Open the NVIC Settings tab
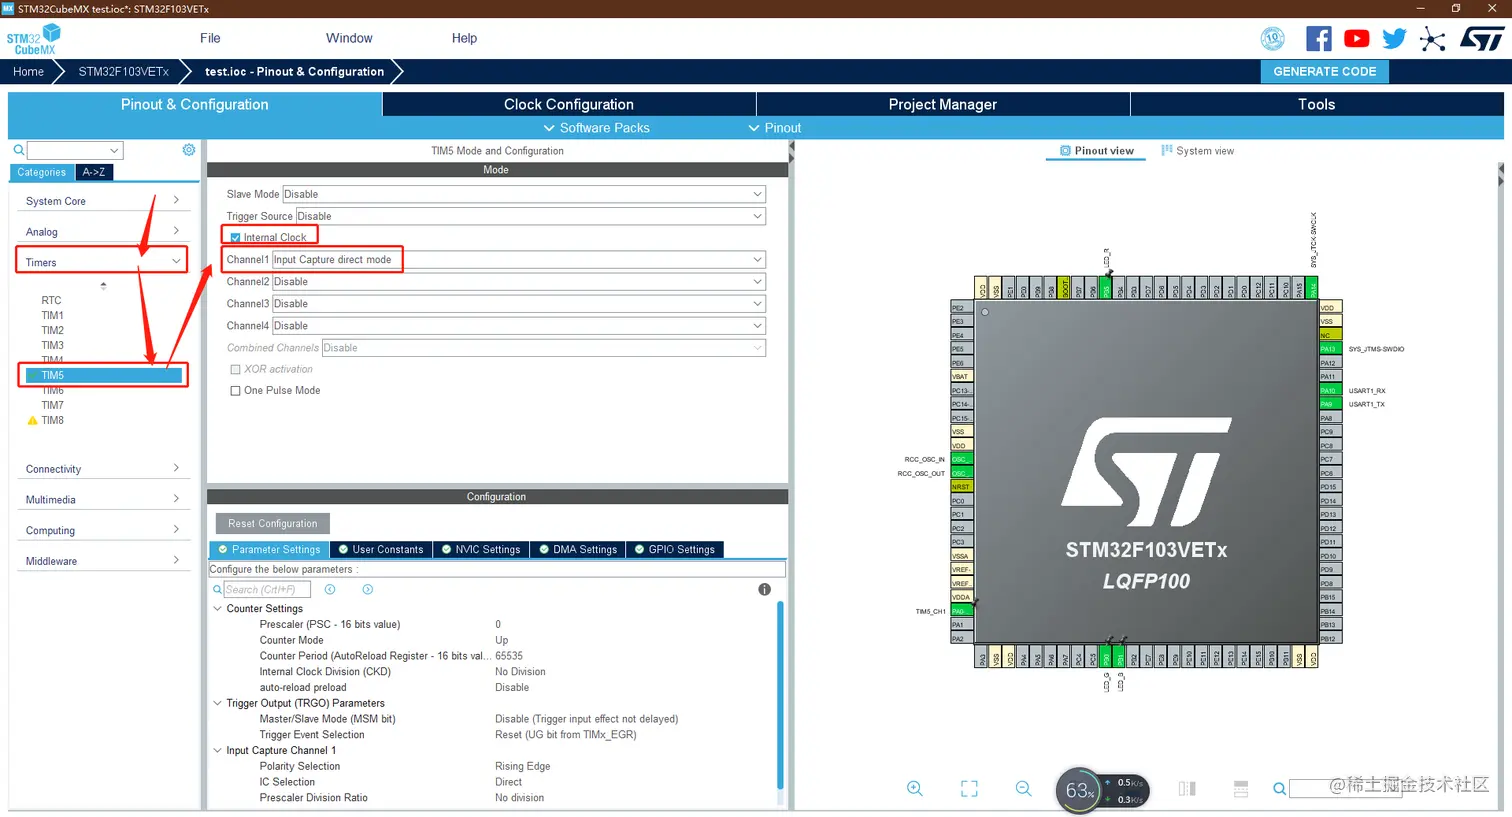Screen dimensions: 1512x817 pyautogui.click(x=482, y=549)
